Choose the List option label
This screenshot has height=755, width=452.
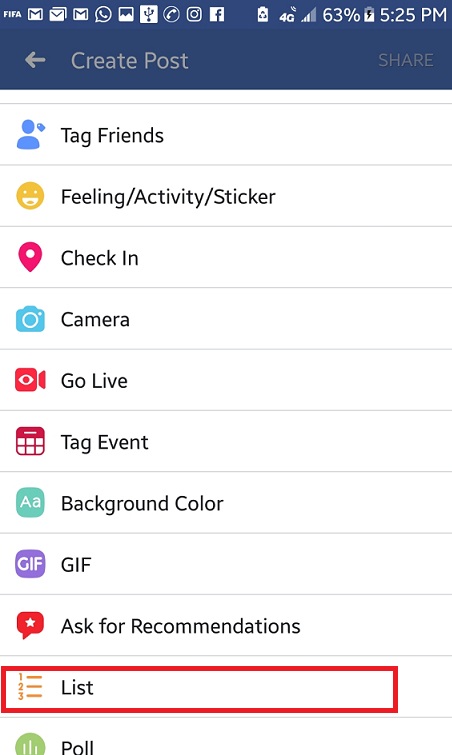point(77,687)
